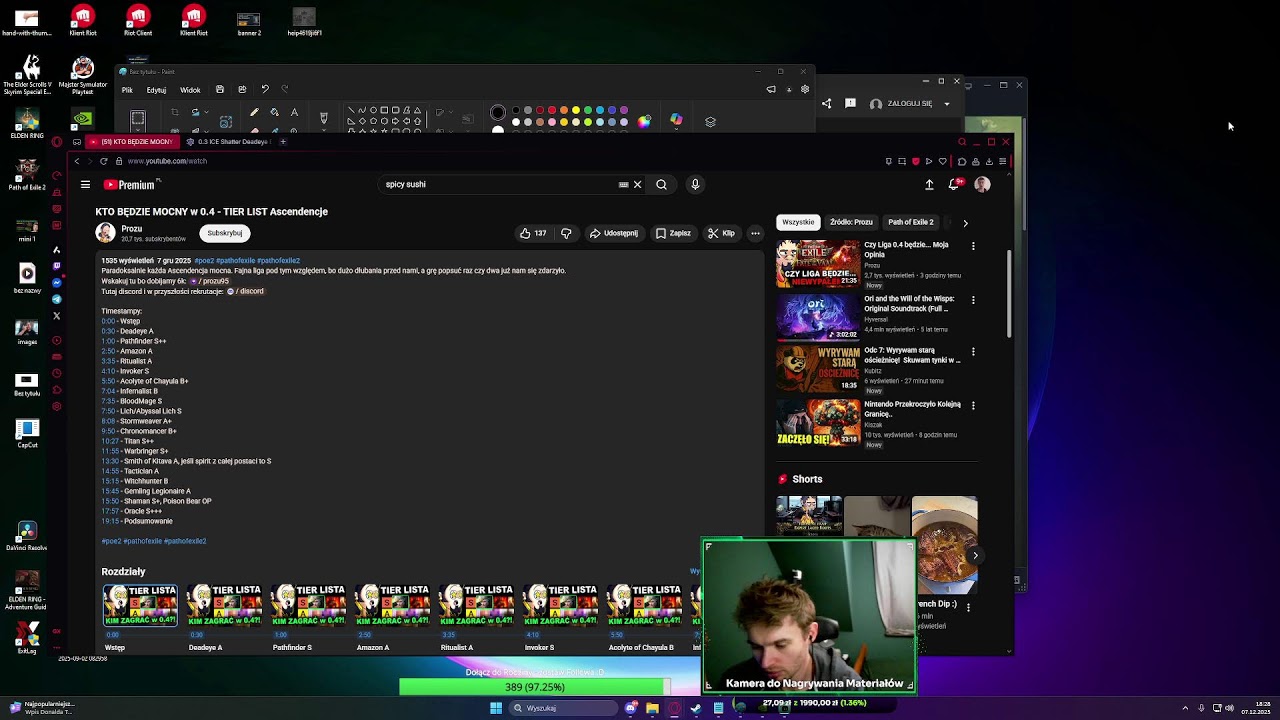1280x720 pixels.
Task: Click the Zapisz save button
Action: [673, 233]
